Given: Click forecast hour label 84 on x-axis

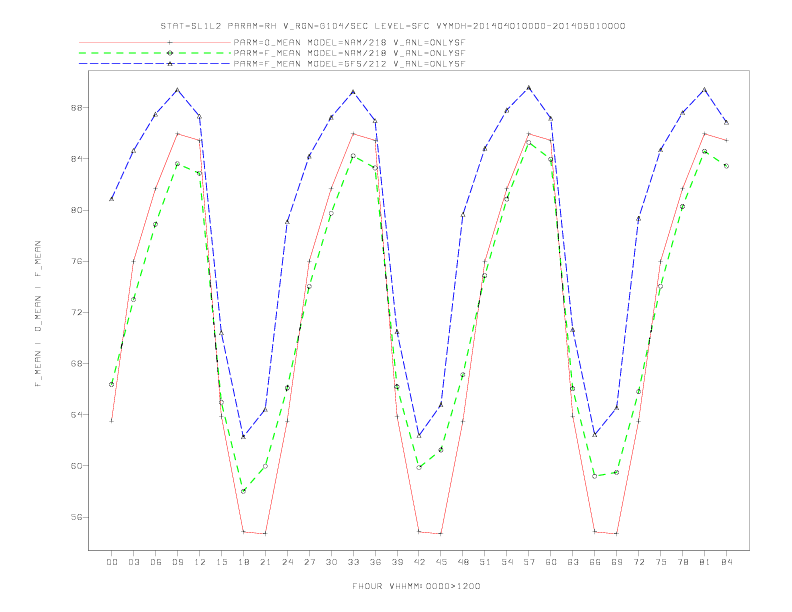Looking at the screenshot, I should point(727,562).
